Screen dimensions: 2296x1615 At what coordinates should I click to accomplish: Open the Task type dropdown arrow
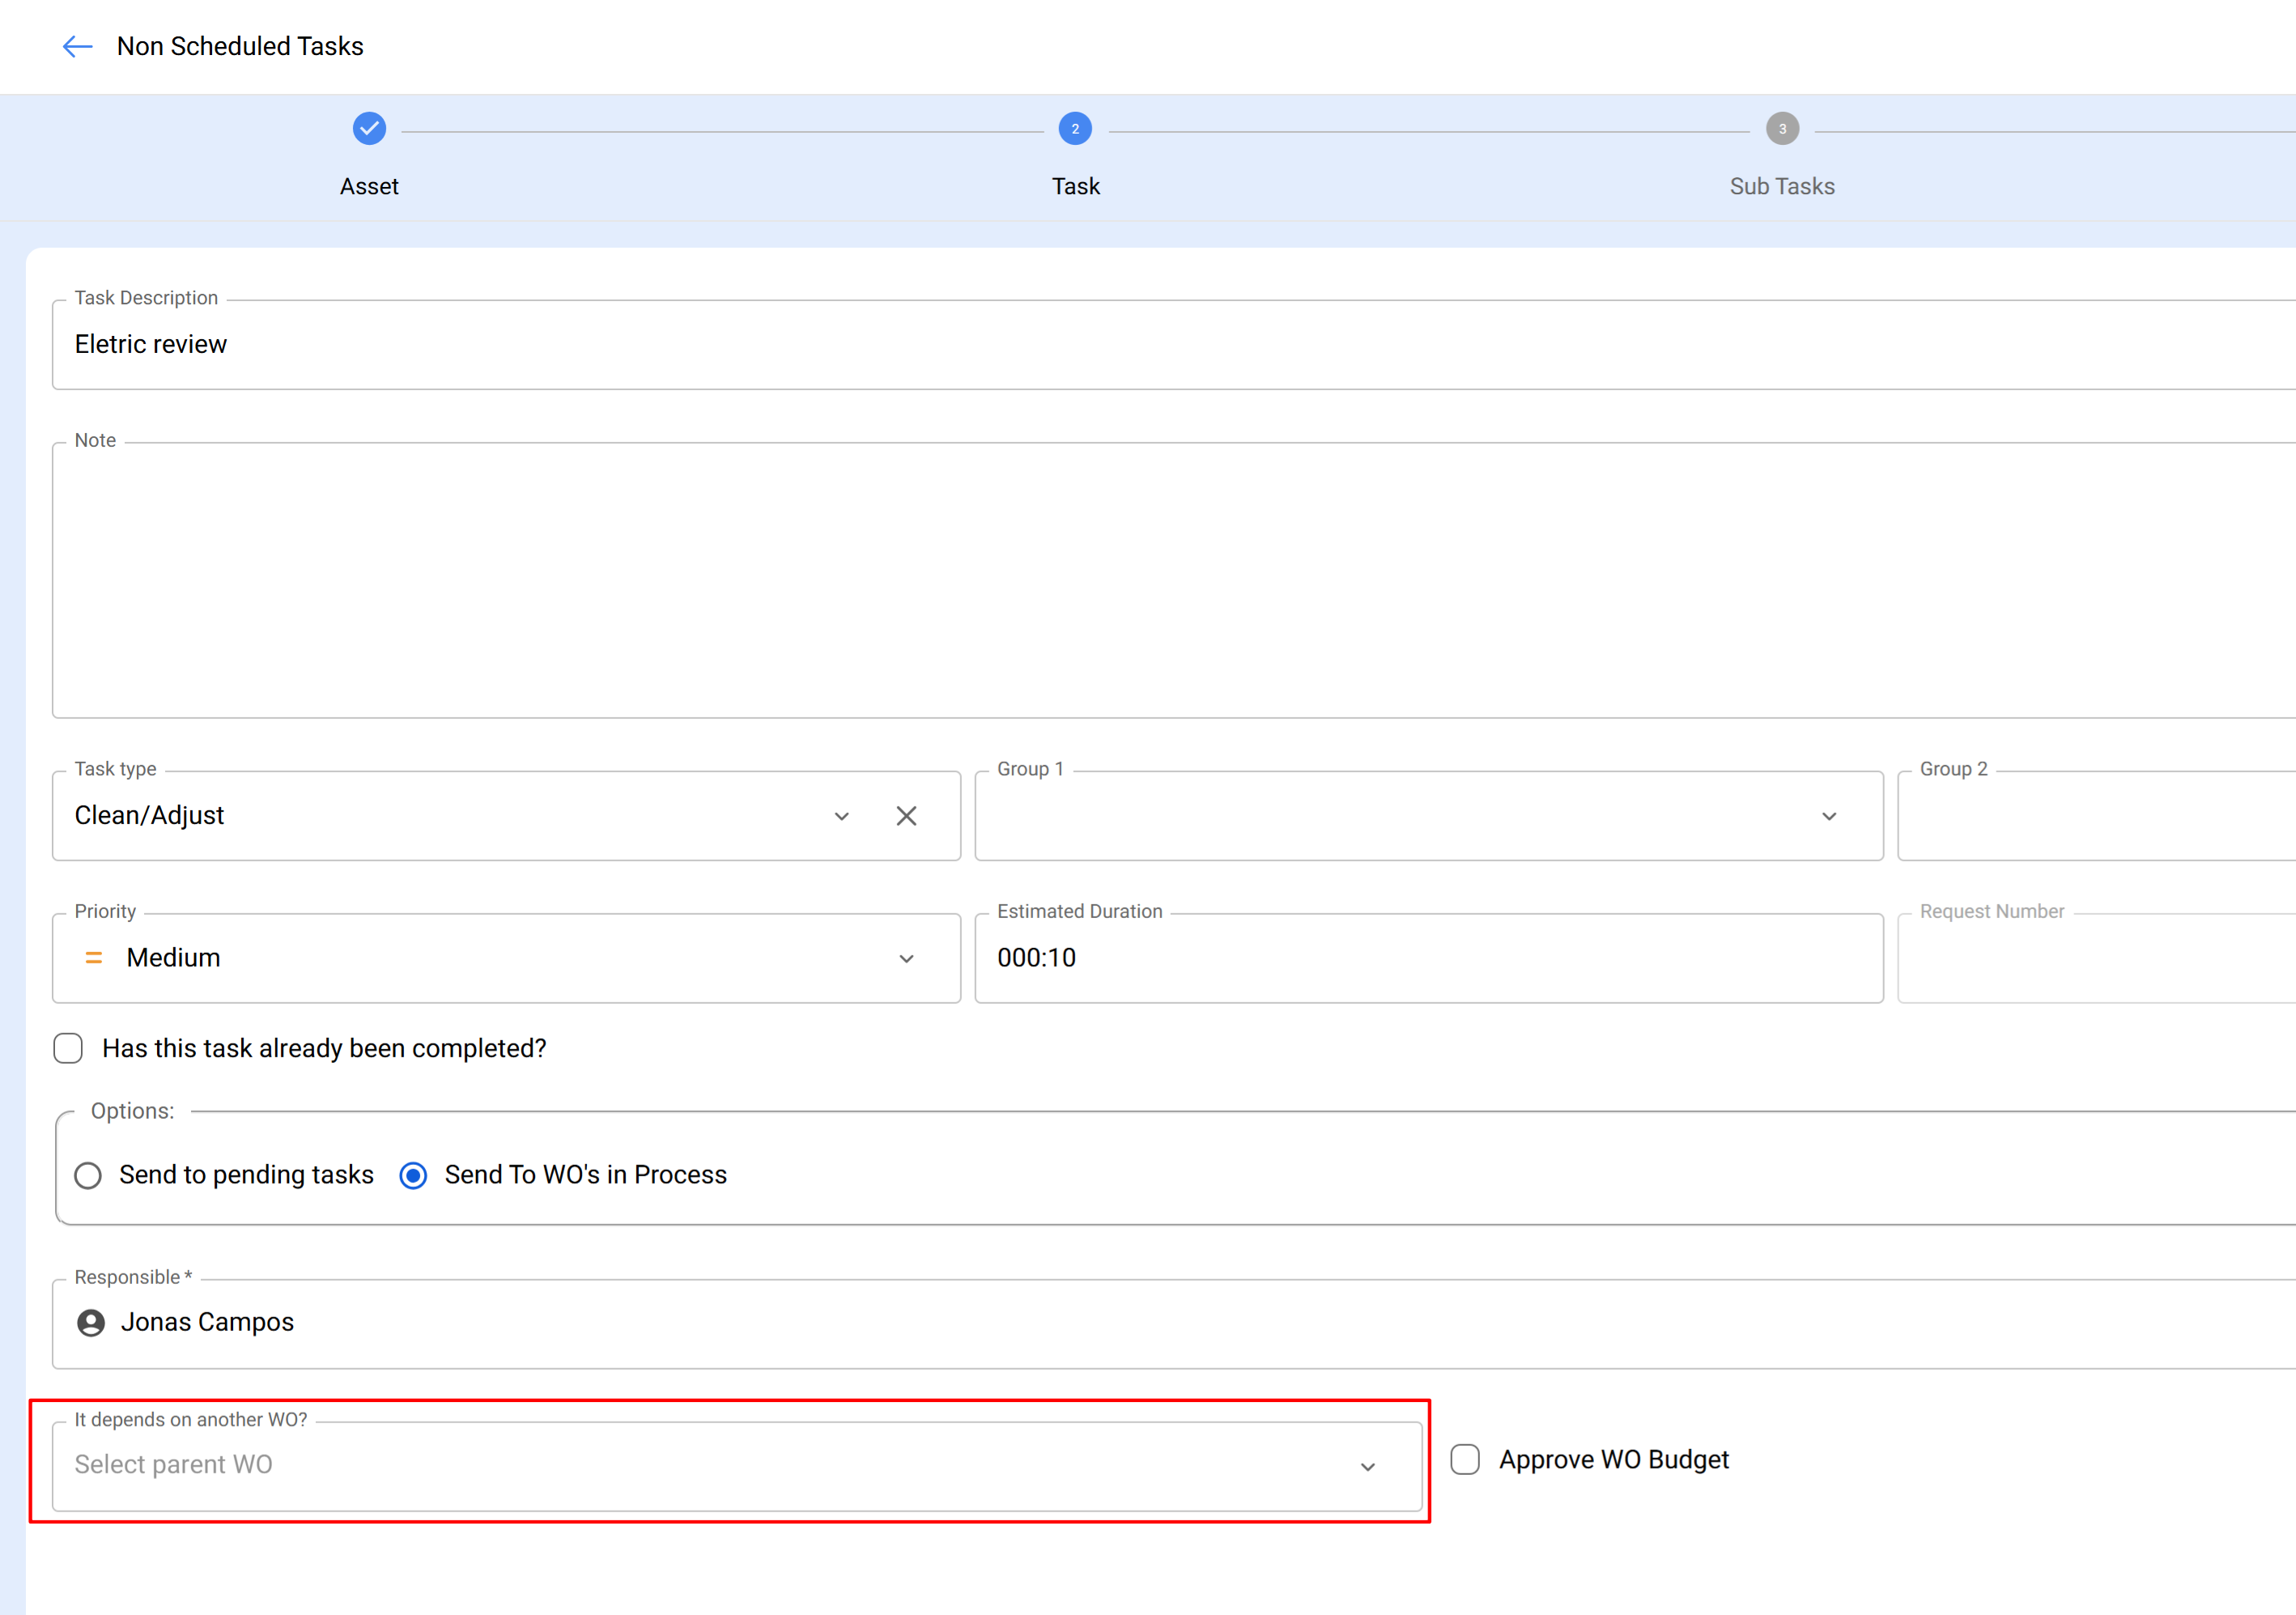coord(841,816)
